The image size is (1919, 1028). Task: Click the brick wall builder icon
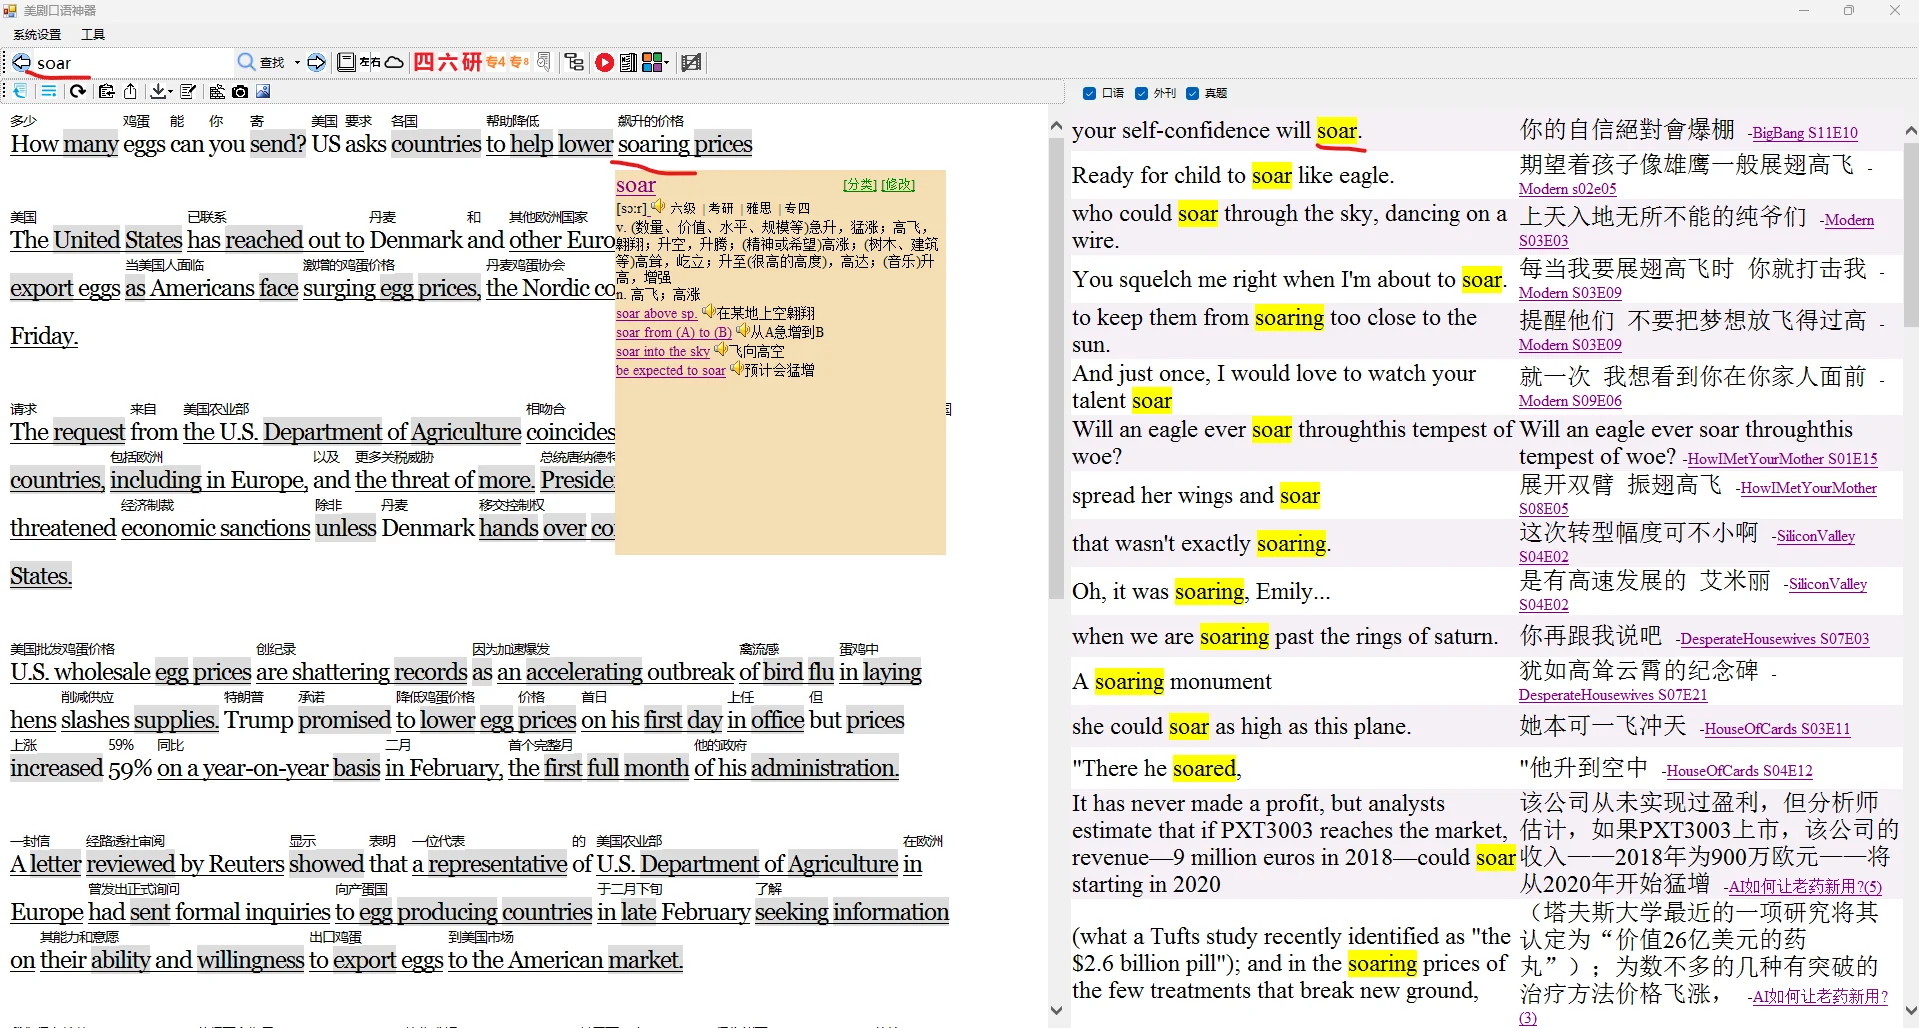point(216,91)
